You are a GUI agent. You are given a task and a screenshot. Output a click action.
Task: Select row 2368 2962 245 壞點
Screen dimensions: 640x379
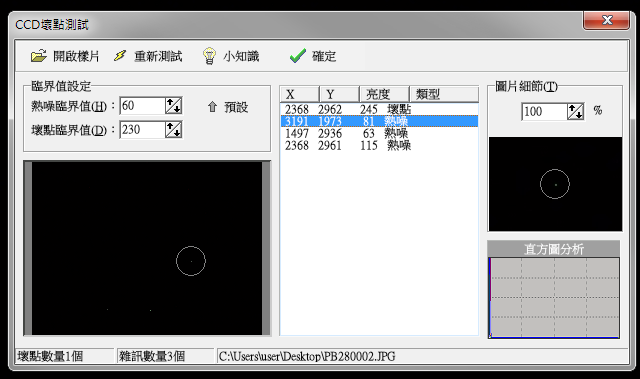tap(379, 109)
